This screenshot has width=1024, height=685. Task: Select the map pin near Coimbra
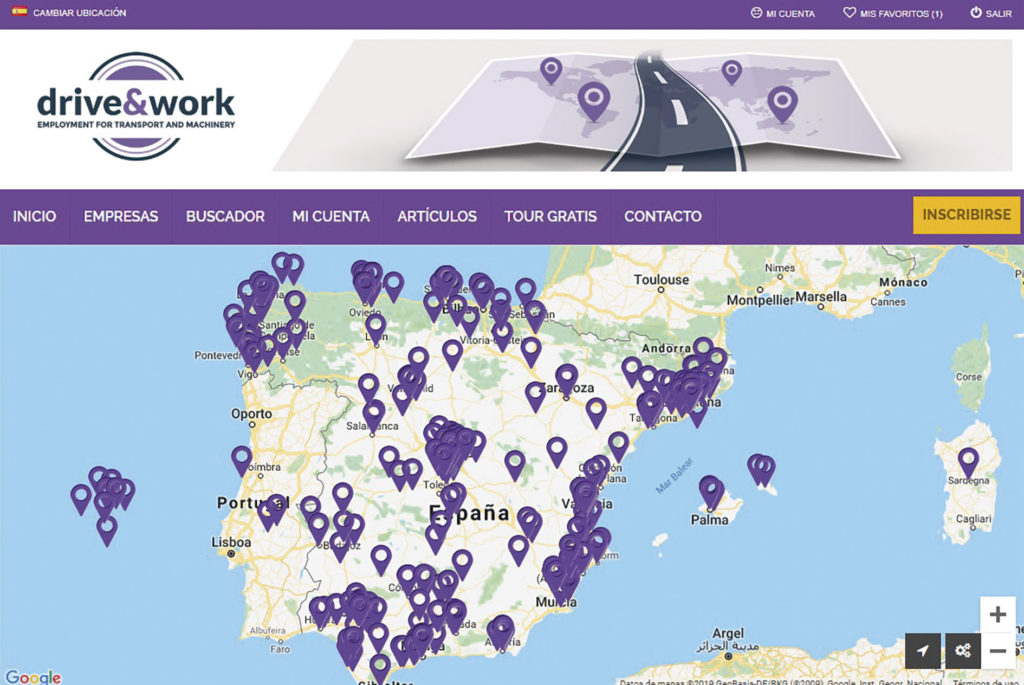tap(242, 460)
